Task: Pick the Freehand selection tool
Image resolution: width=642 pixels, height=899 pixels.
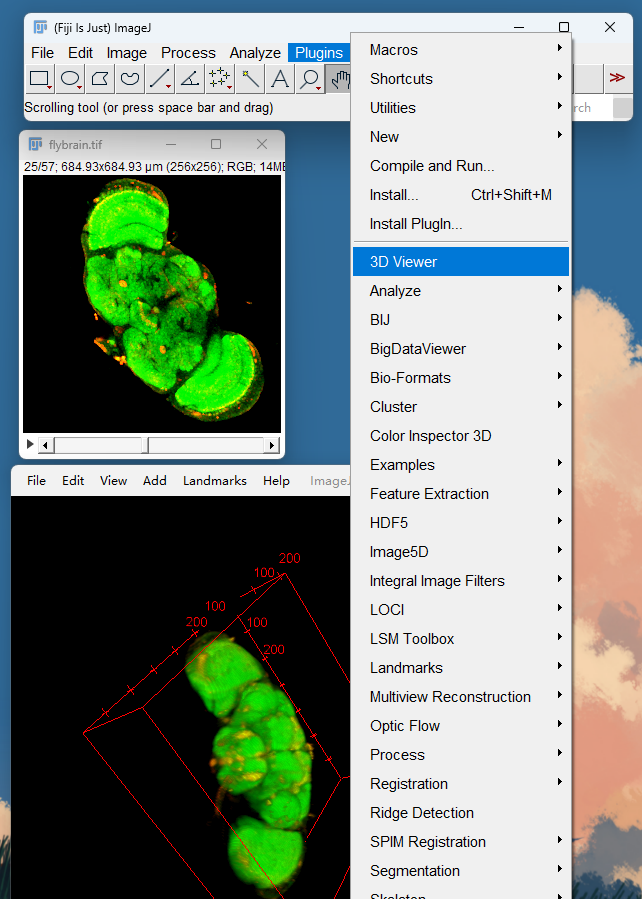Action: 130,79
